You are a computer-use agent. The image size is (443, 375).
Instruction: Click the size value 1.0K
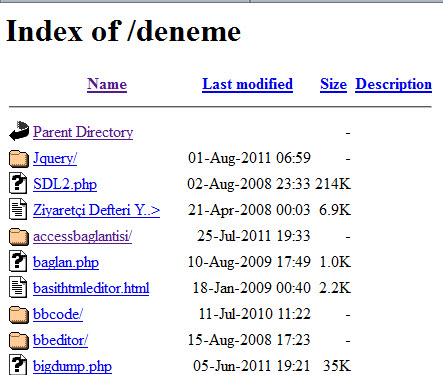335,262
